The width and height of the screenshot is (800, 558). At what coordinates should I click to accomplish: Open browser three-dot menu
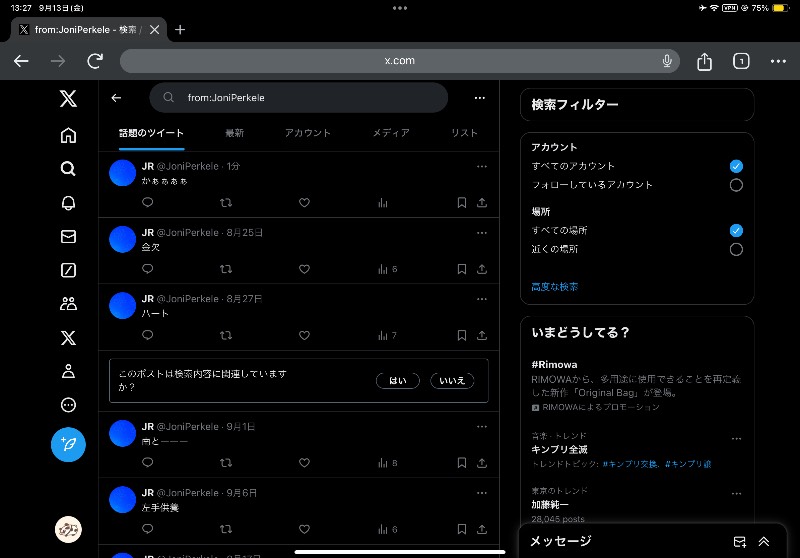click(778, 61)
